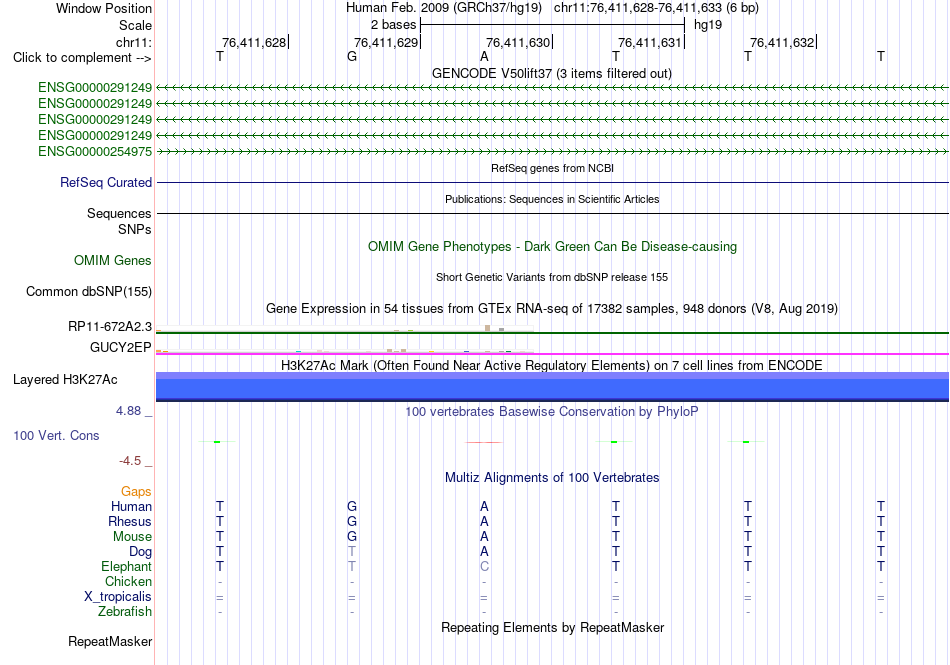Image resolution: width=950 pixels, height=665 pixels.
Task: Click '100 vertebrates Basewise Conservation by PhyloP' title
Action: (x=552, y=412)
